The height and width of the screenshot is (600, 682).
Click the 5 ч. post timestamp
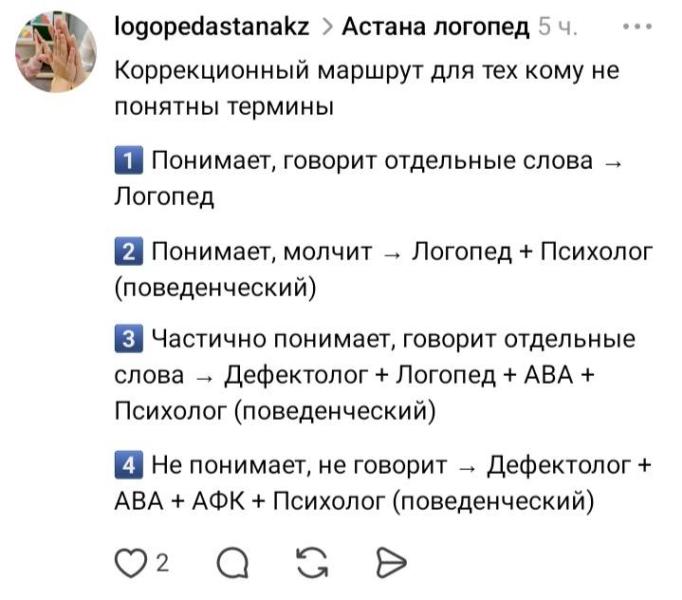tap(559, 27)
